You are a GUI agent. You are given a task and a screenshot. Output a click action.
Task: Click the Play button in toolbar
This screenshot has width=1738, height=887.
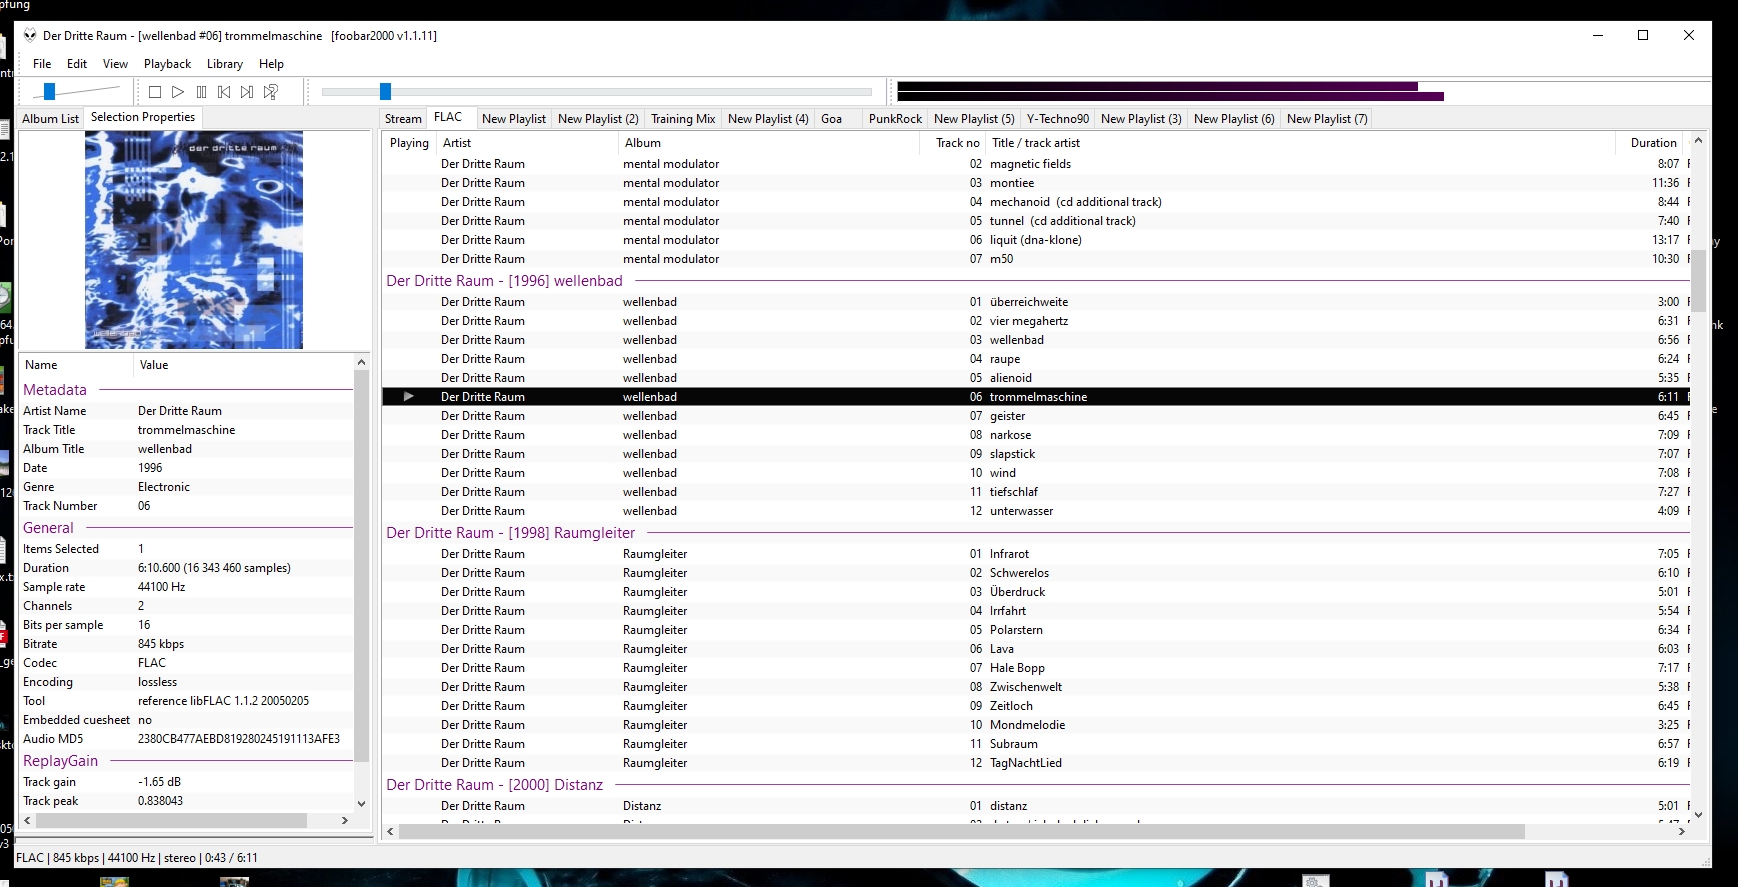point(178,92)
